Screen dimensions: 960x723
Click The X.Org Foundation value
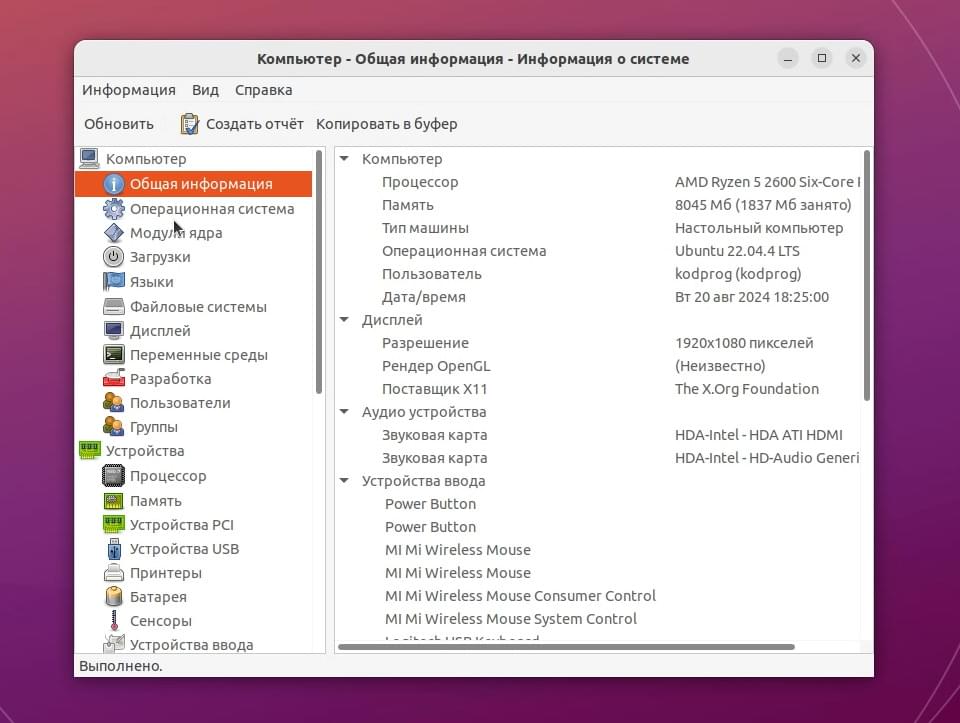[x=747, y=389]
